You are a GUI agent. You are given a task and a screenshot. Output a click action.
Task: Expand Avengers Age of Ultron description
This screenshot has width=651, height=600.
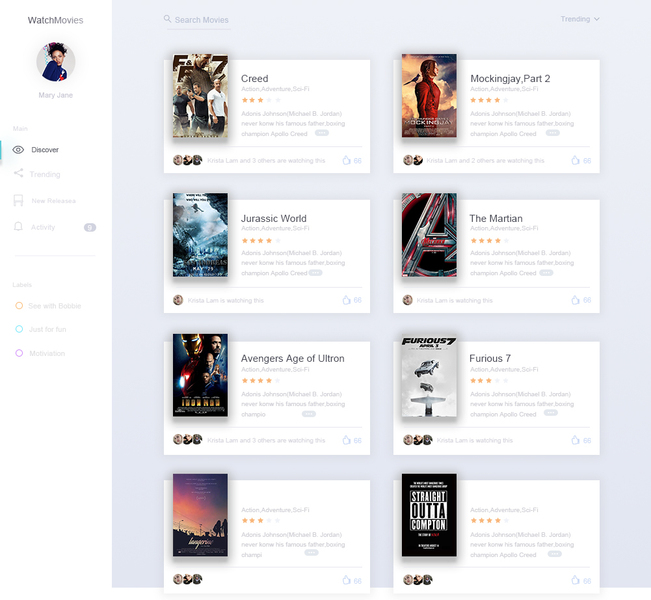click(308, 414)
